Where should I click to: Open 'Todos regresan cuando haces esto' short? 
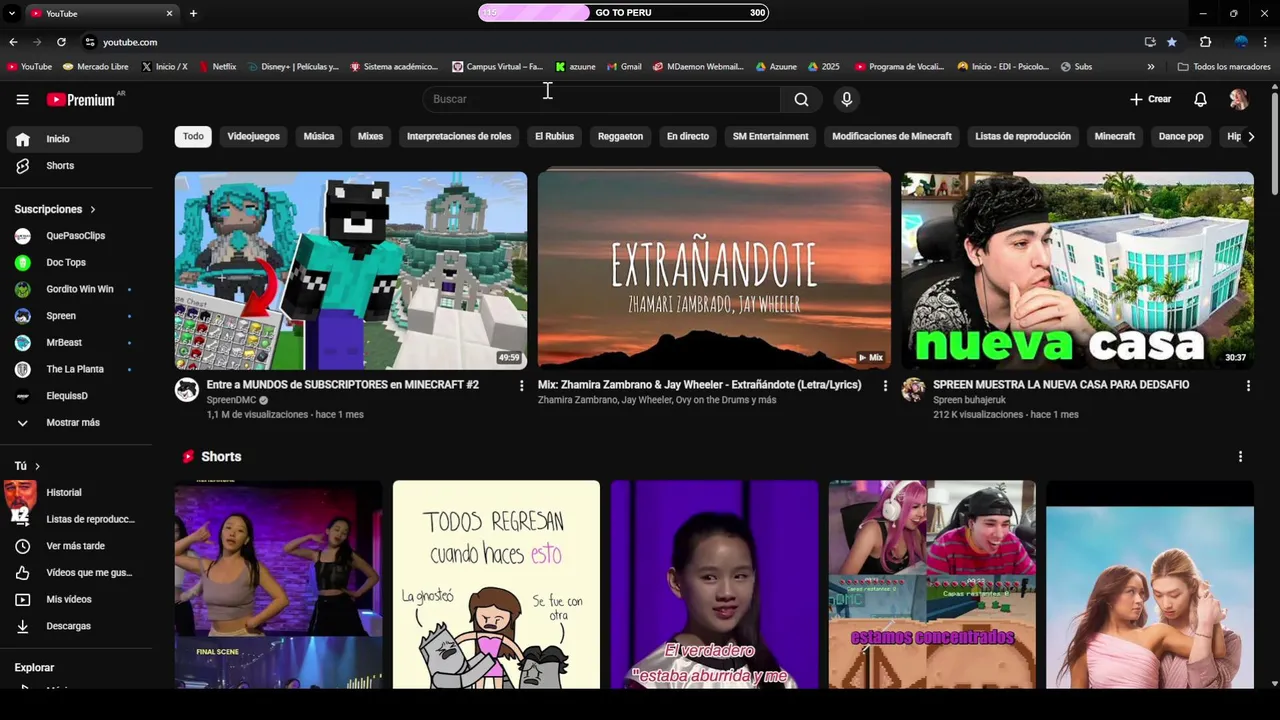[496, 584]
